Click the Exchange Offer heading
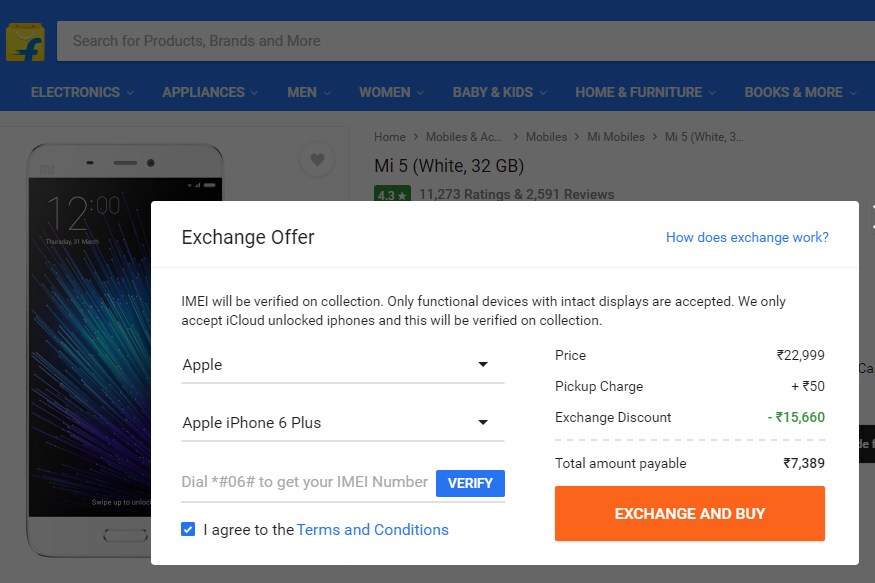 248,237
